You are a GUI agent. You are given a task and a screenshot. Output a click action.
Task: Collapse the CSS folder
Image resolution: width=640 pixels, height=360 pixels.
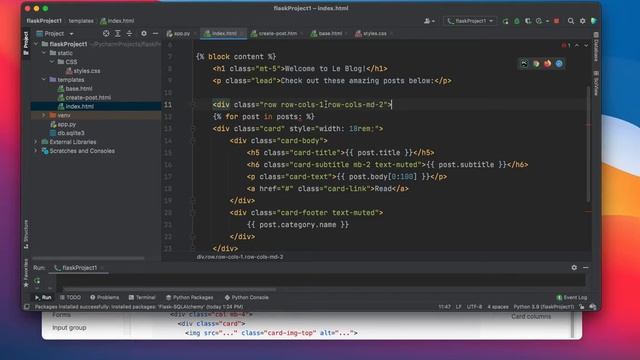click(x=52, y=62)
